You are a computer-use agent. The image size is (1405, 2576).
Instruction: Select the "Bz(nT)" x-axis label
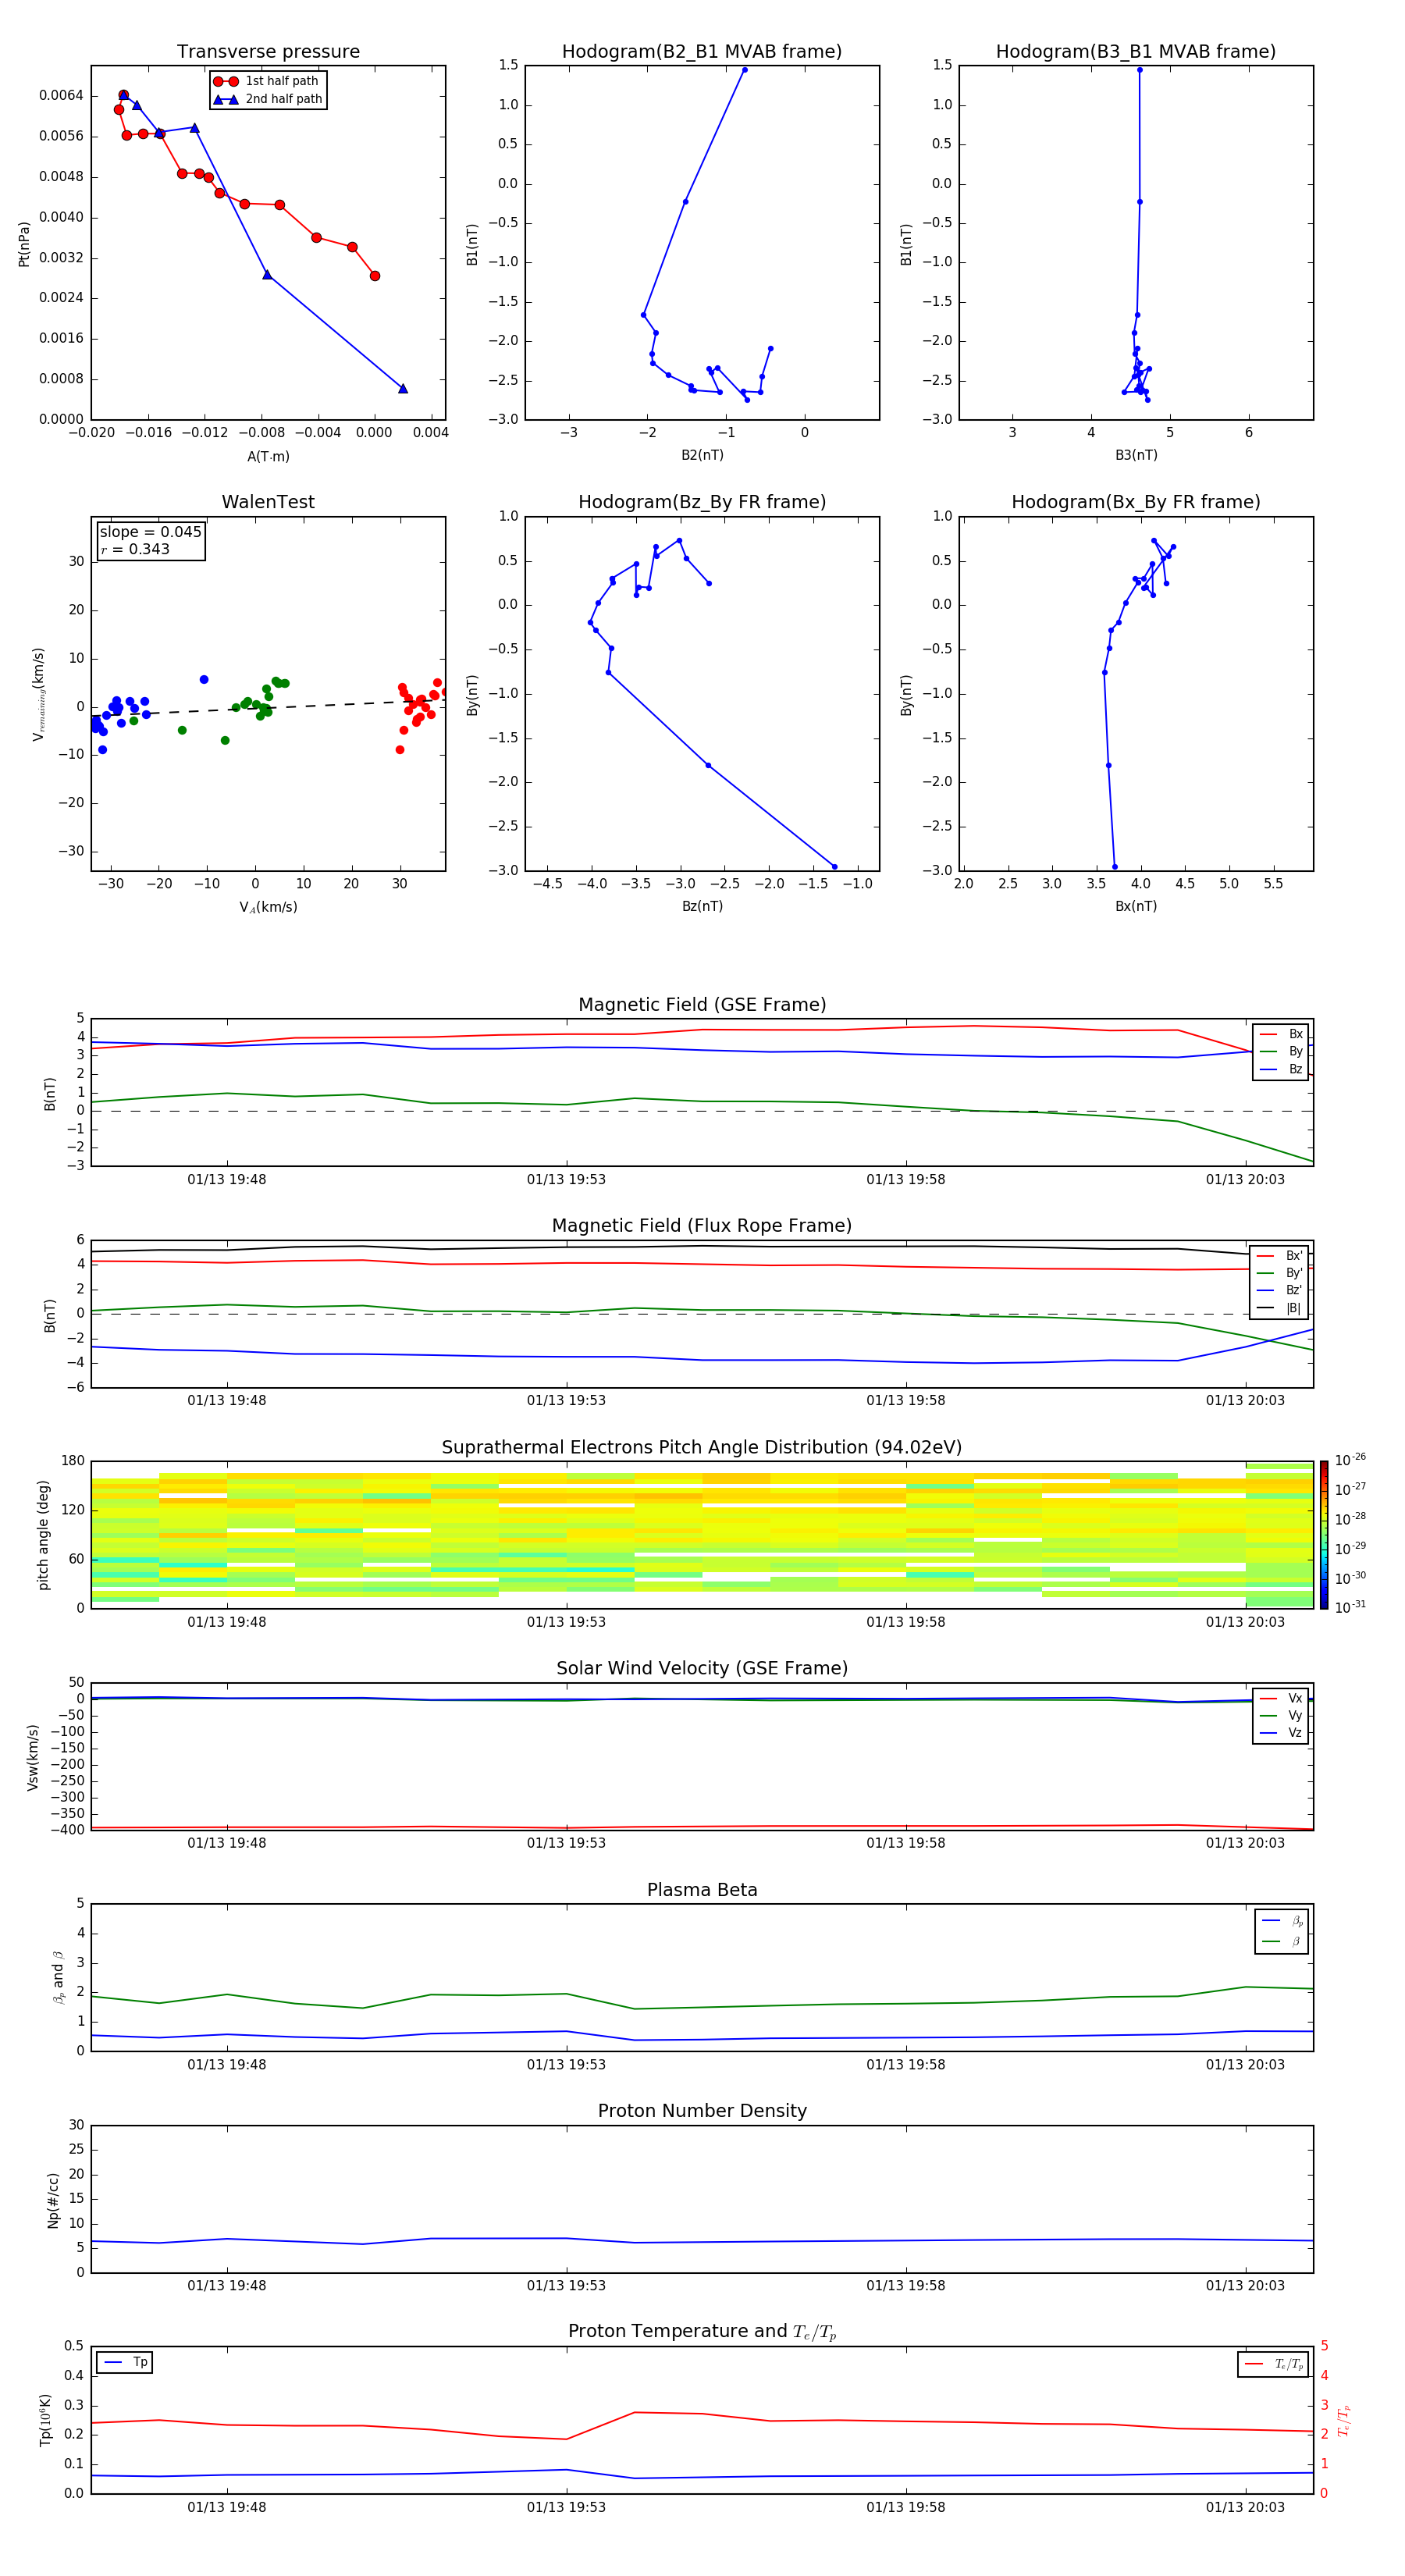tap(702, 906)
